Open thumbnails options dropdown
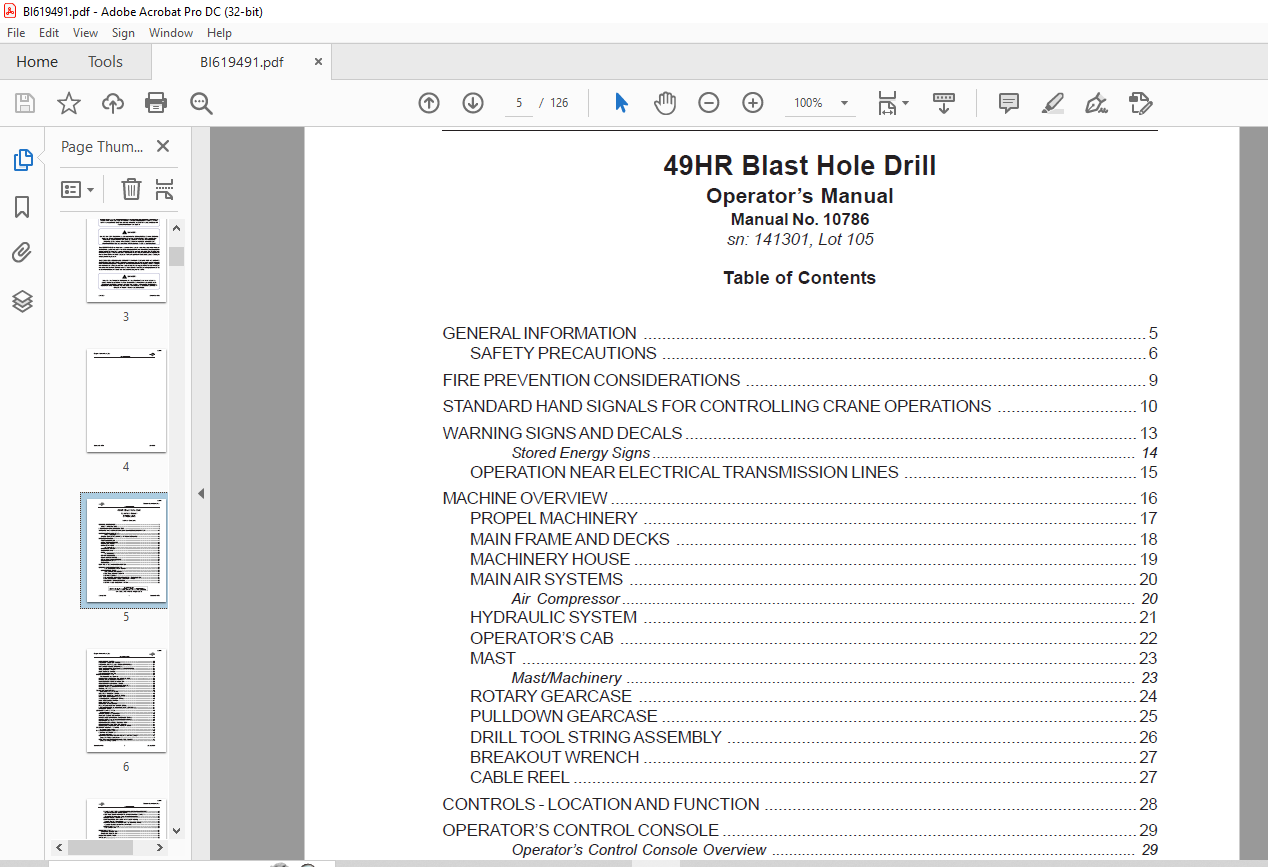The image size is (1268, 867). 78,189
